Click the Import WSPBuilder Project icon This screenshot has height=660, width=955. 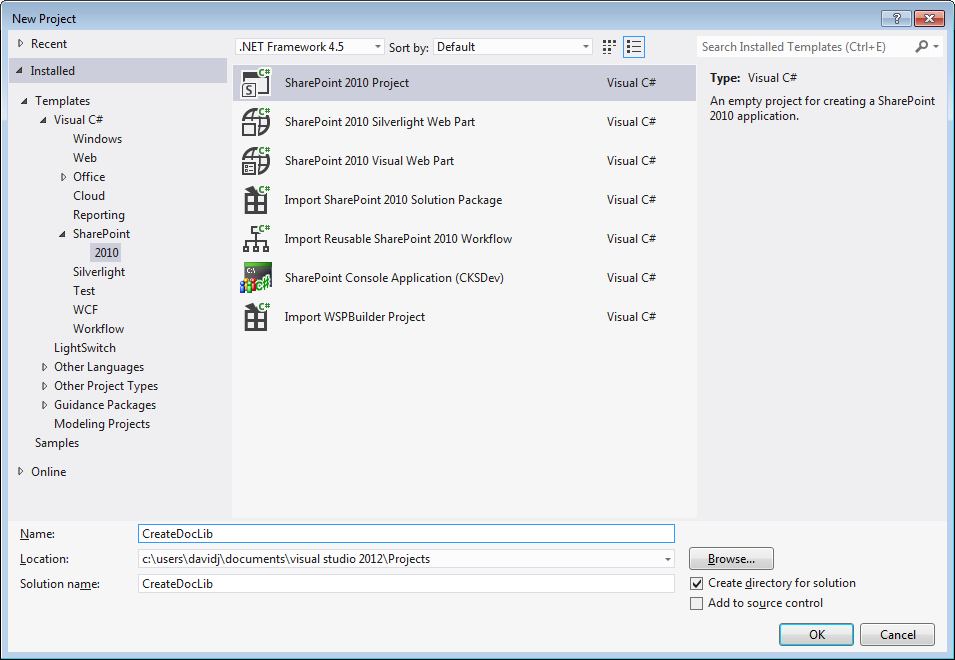[x=256, y=317]
